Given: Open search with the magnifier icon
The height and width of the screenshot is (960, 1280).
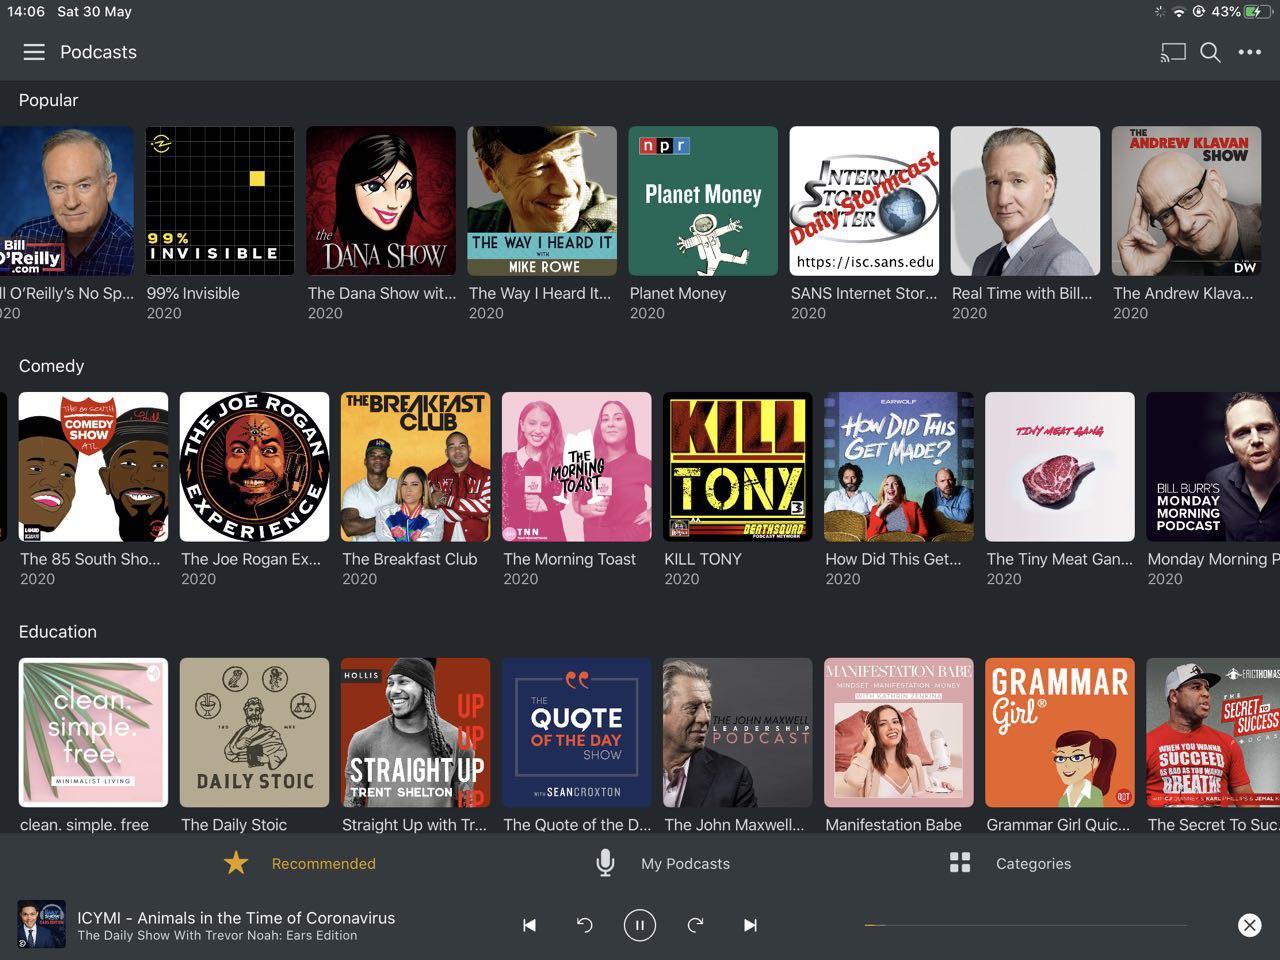Looking at the screenshot, I should point(1210,52).
